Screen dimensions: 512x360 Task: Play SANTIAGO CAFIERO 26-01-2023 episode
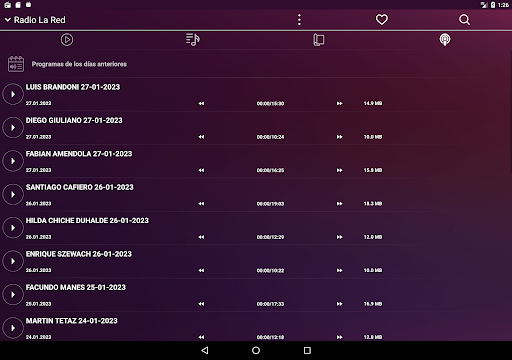pos(13,194)
